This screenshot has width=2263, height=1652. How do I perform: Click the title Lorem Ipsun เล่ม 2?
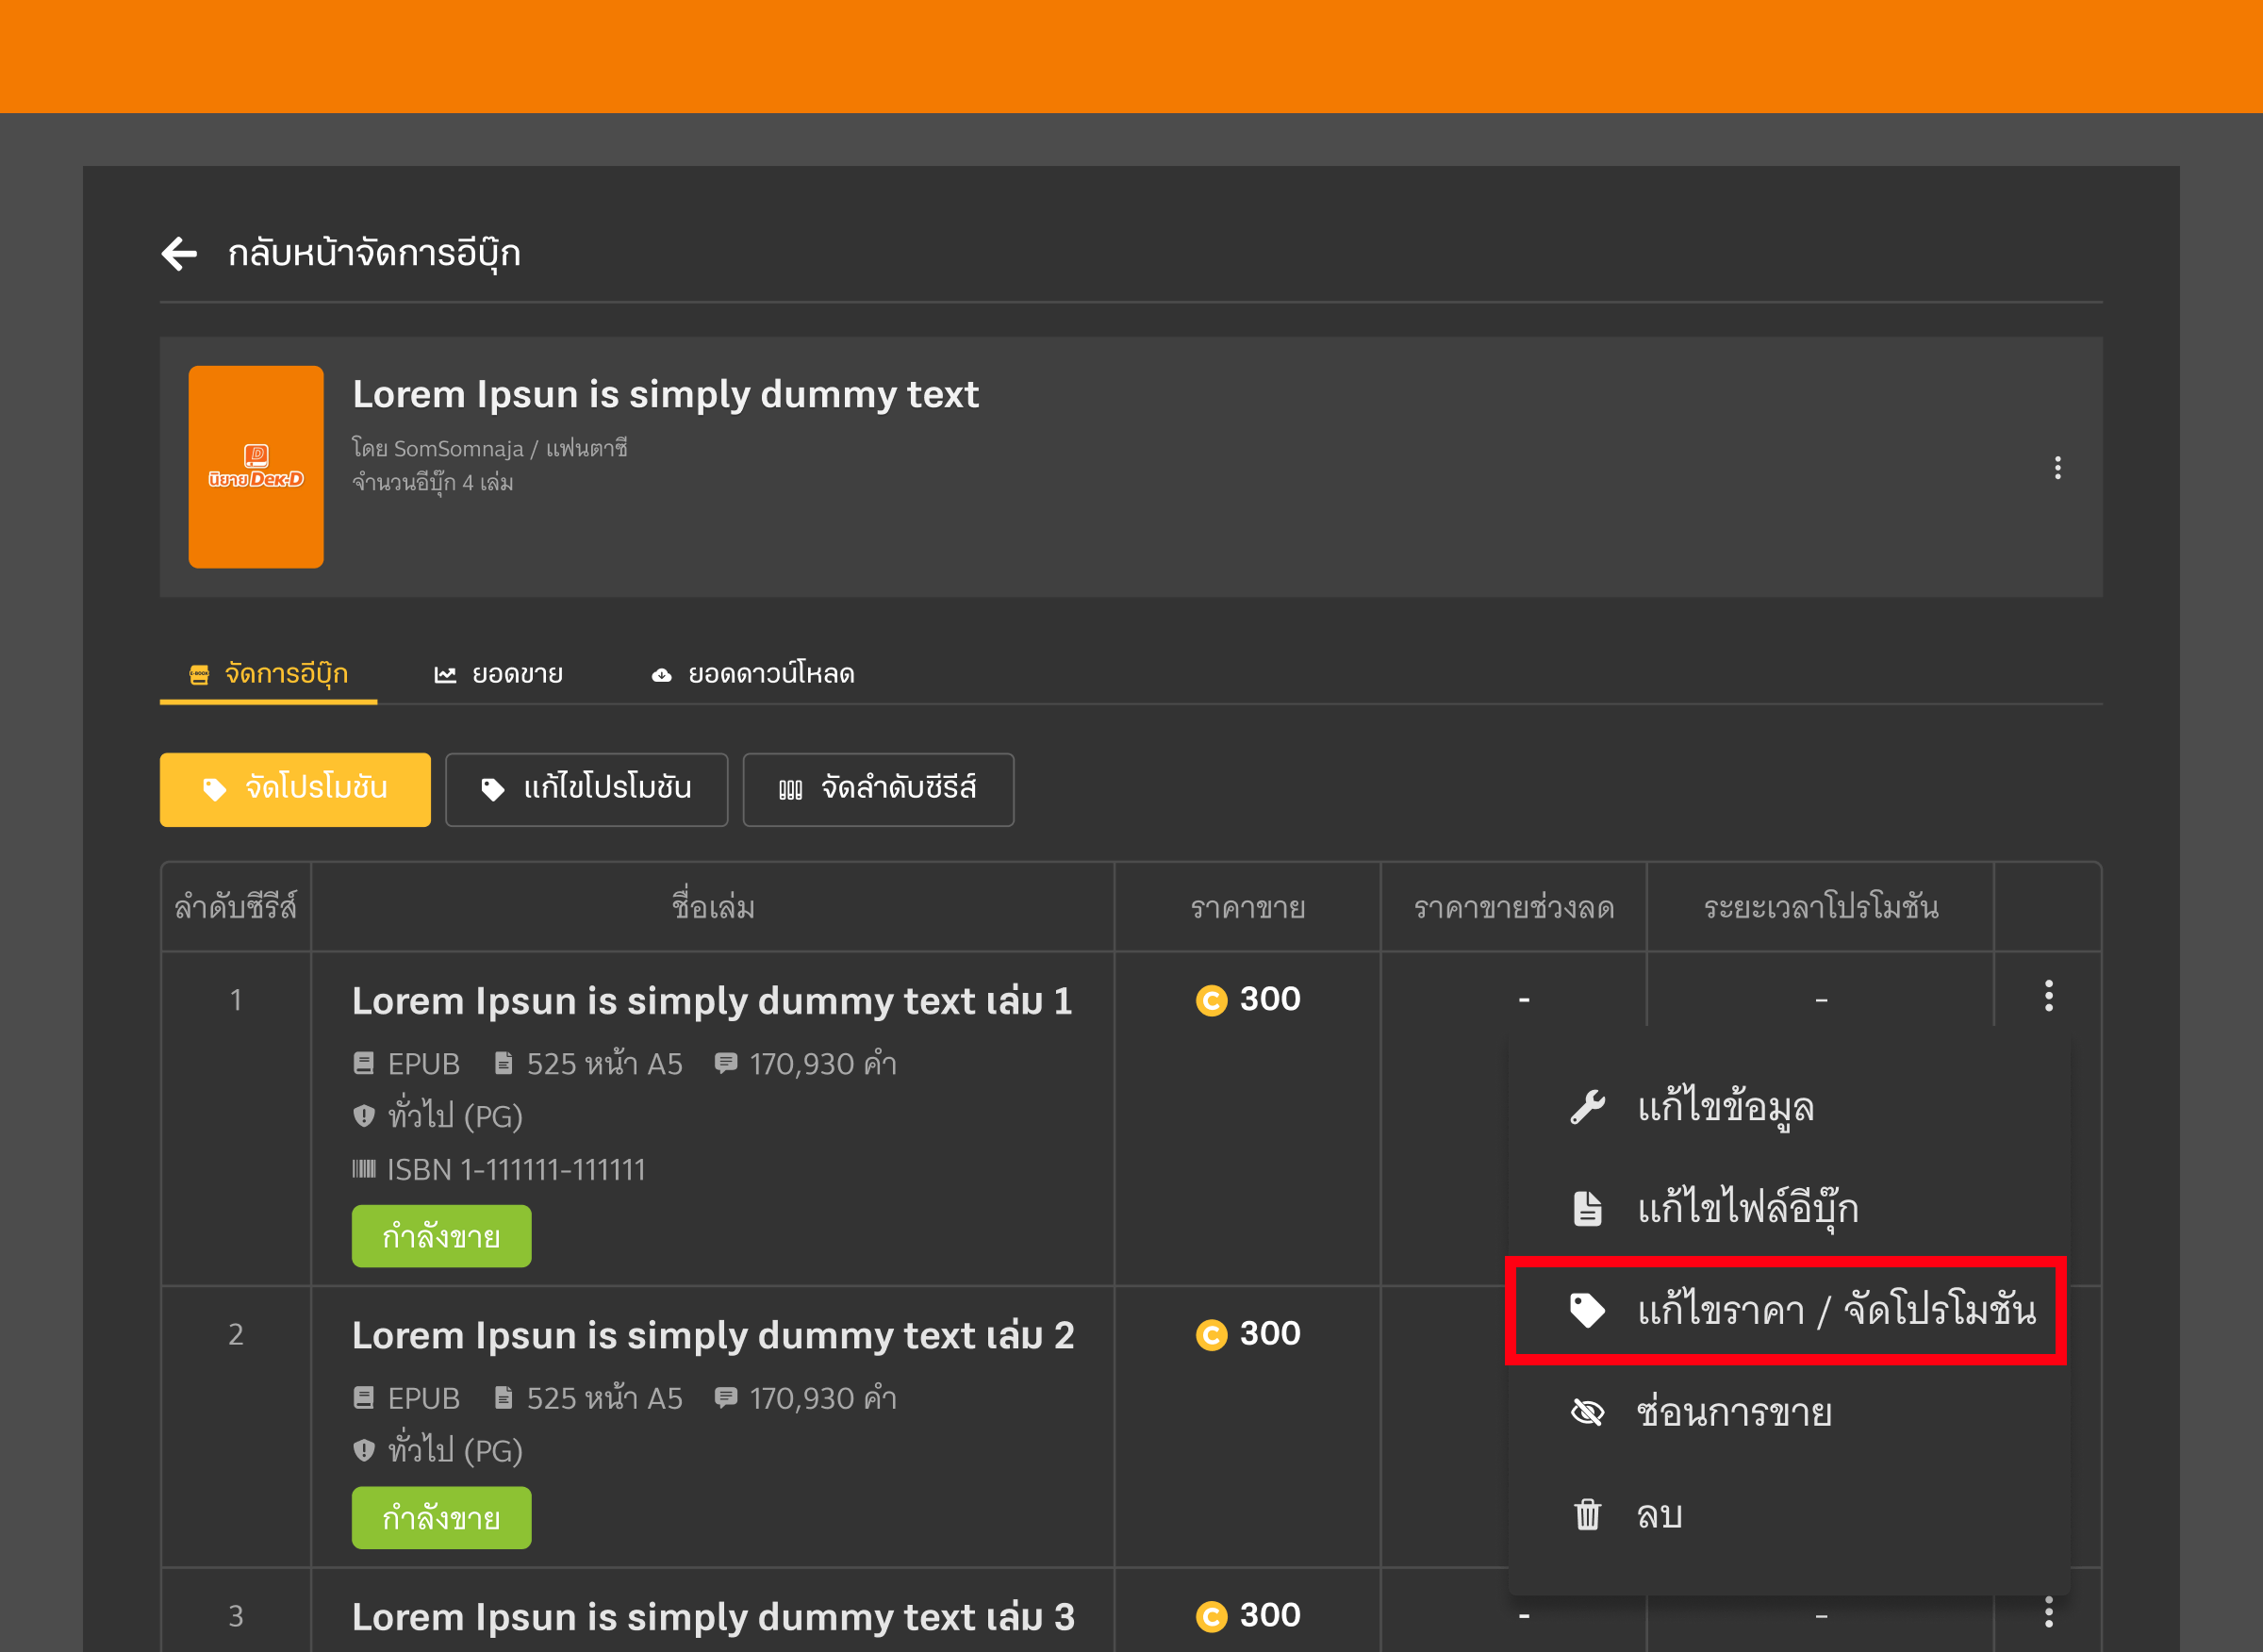click(713, 1335)
